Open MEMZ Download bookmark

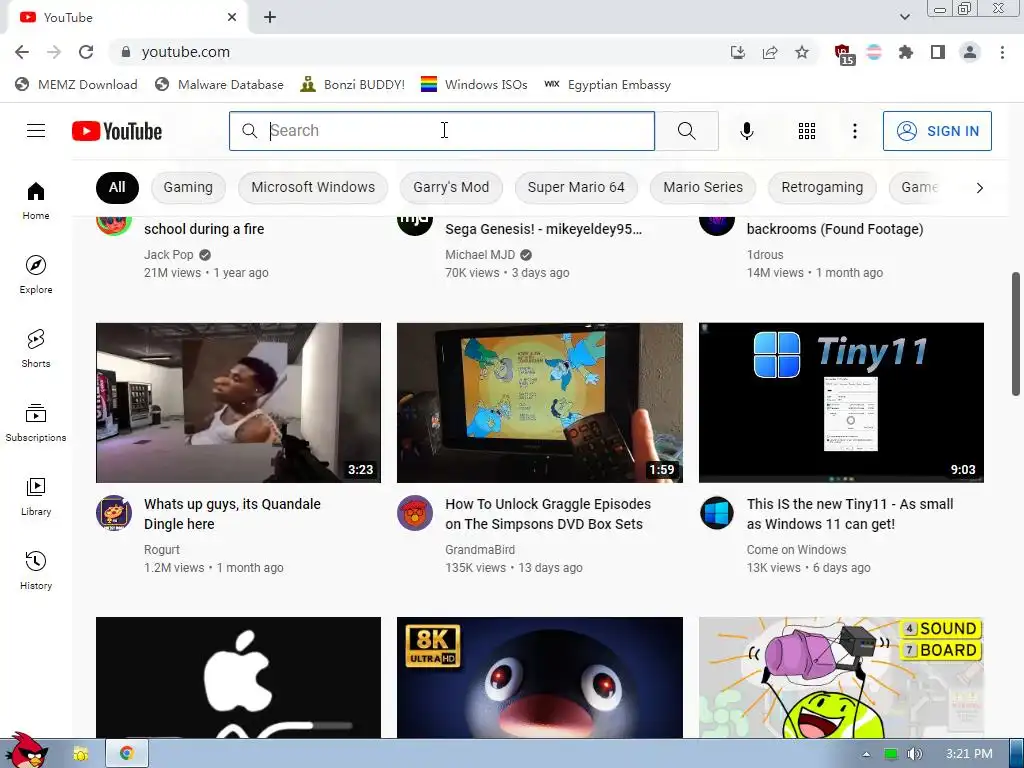[x=76, y=84]
